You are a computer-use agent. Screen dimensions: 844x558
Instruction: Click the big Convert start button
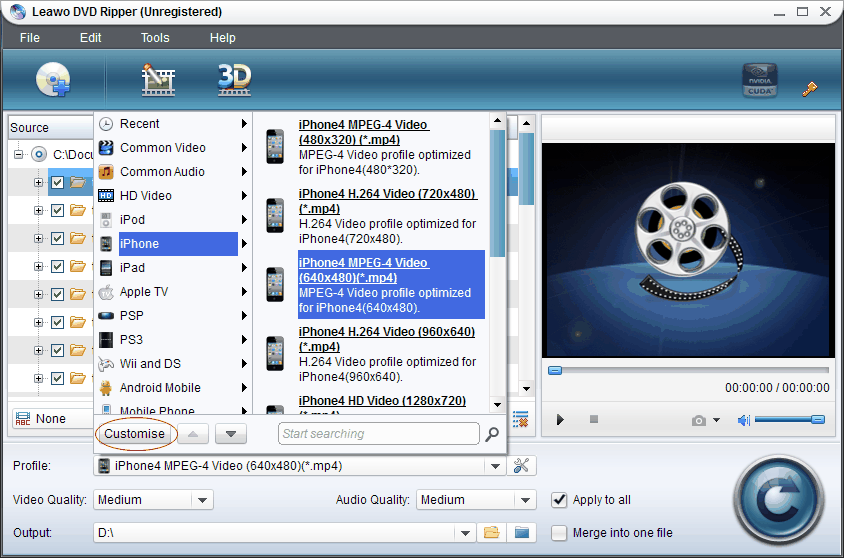click(x=778, y=500)
